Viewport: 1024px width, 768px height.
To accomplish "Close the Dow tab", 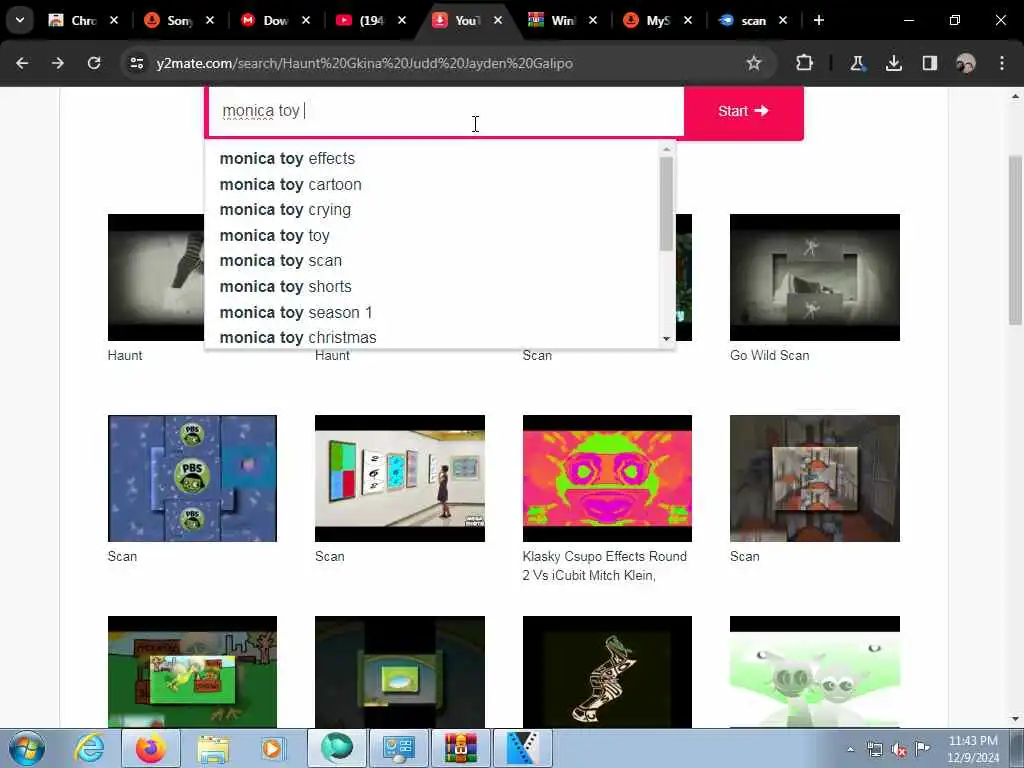I will point(306,20).
